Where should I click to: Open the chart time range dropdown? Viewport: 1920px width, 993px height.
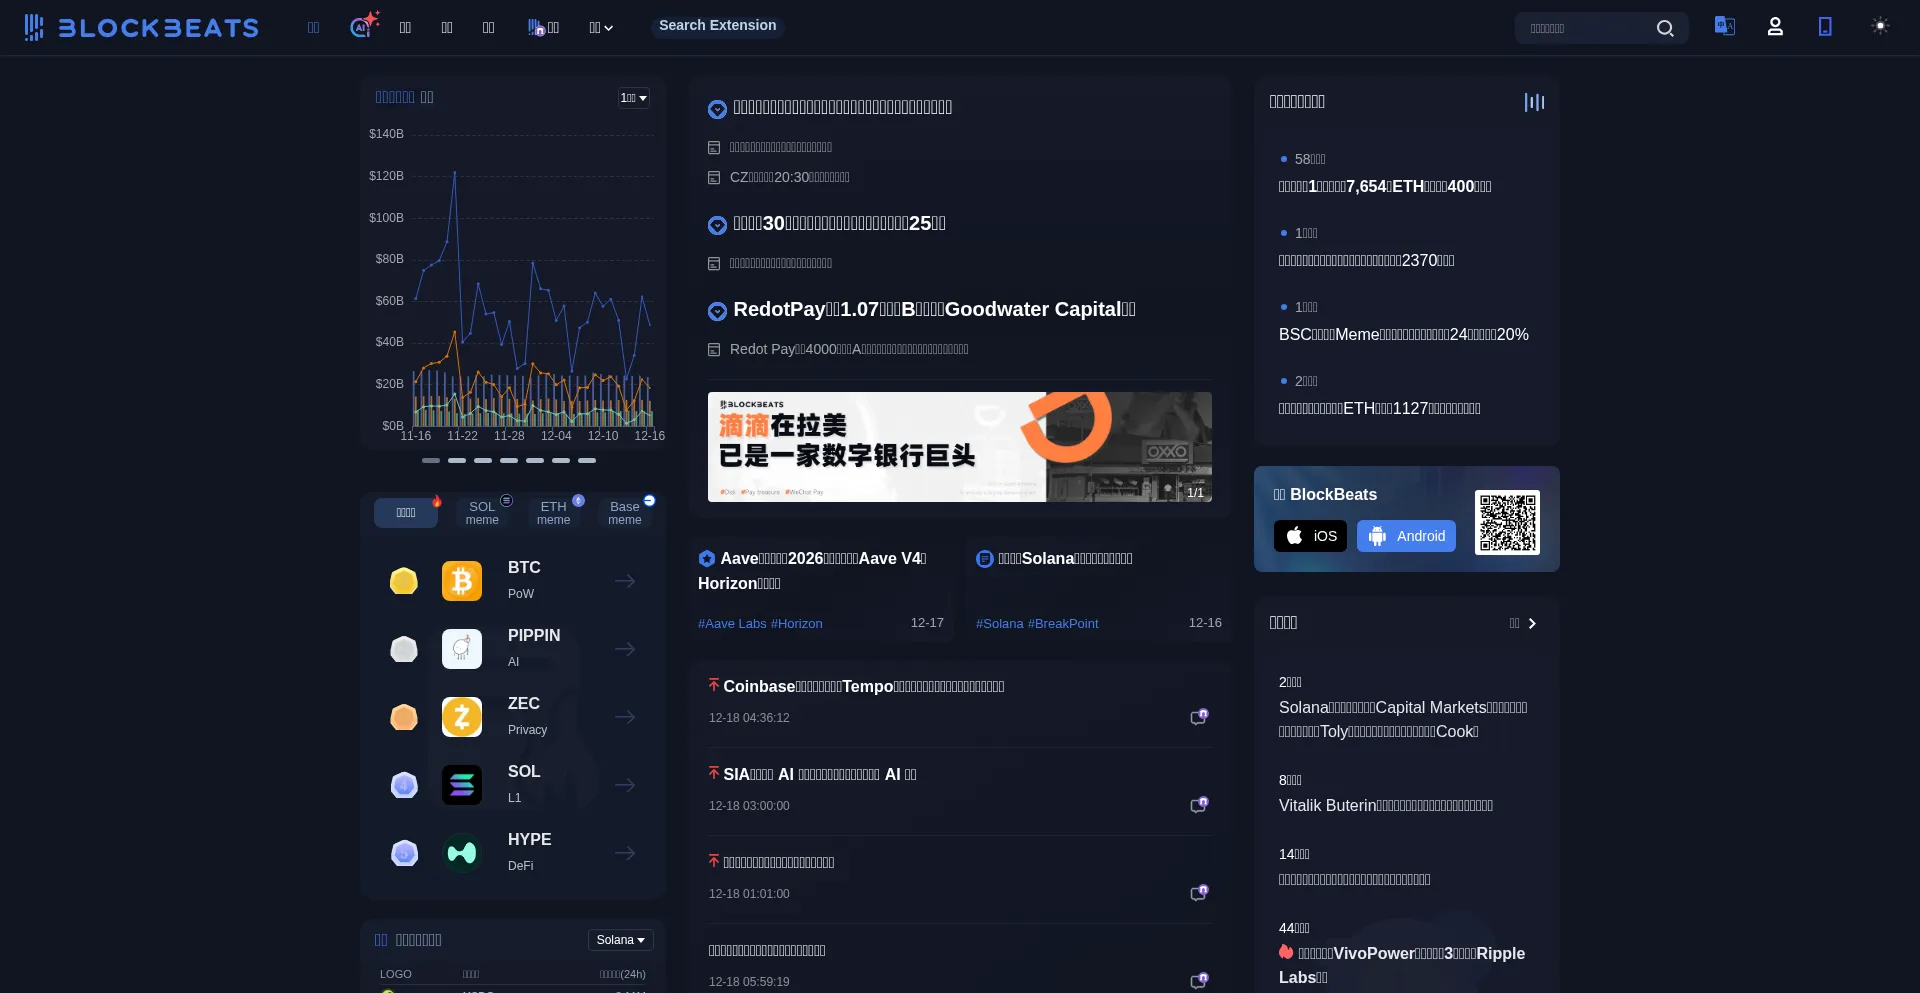633,98
